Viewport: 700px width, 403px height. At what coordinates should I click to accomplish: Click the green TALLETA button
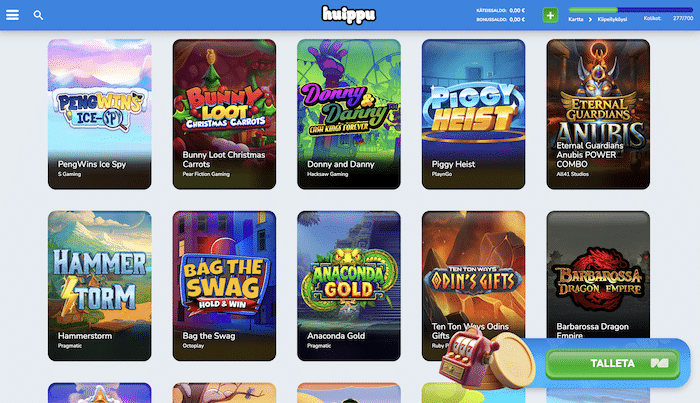coord(612,363)
